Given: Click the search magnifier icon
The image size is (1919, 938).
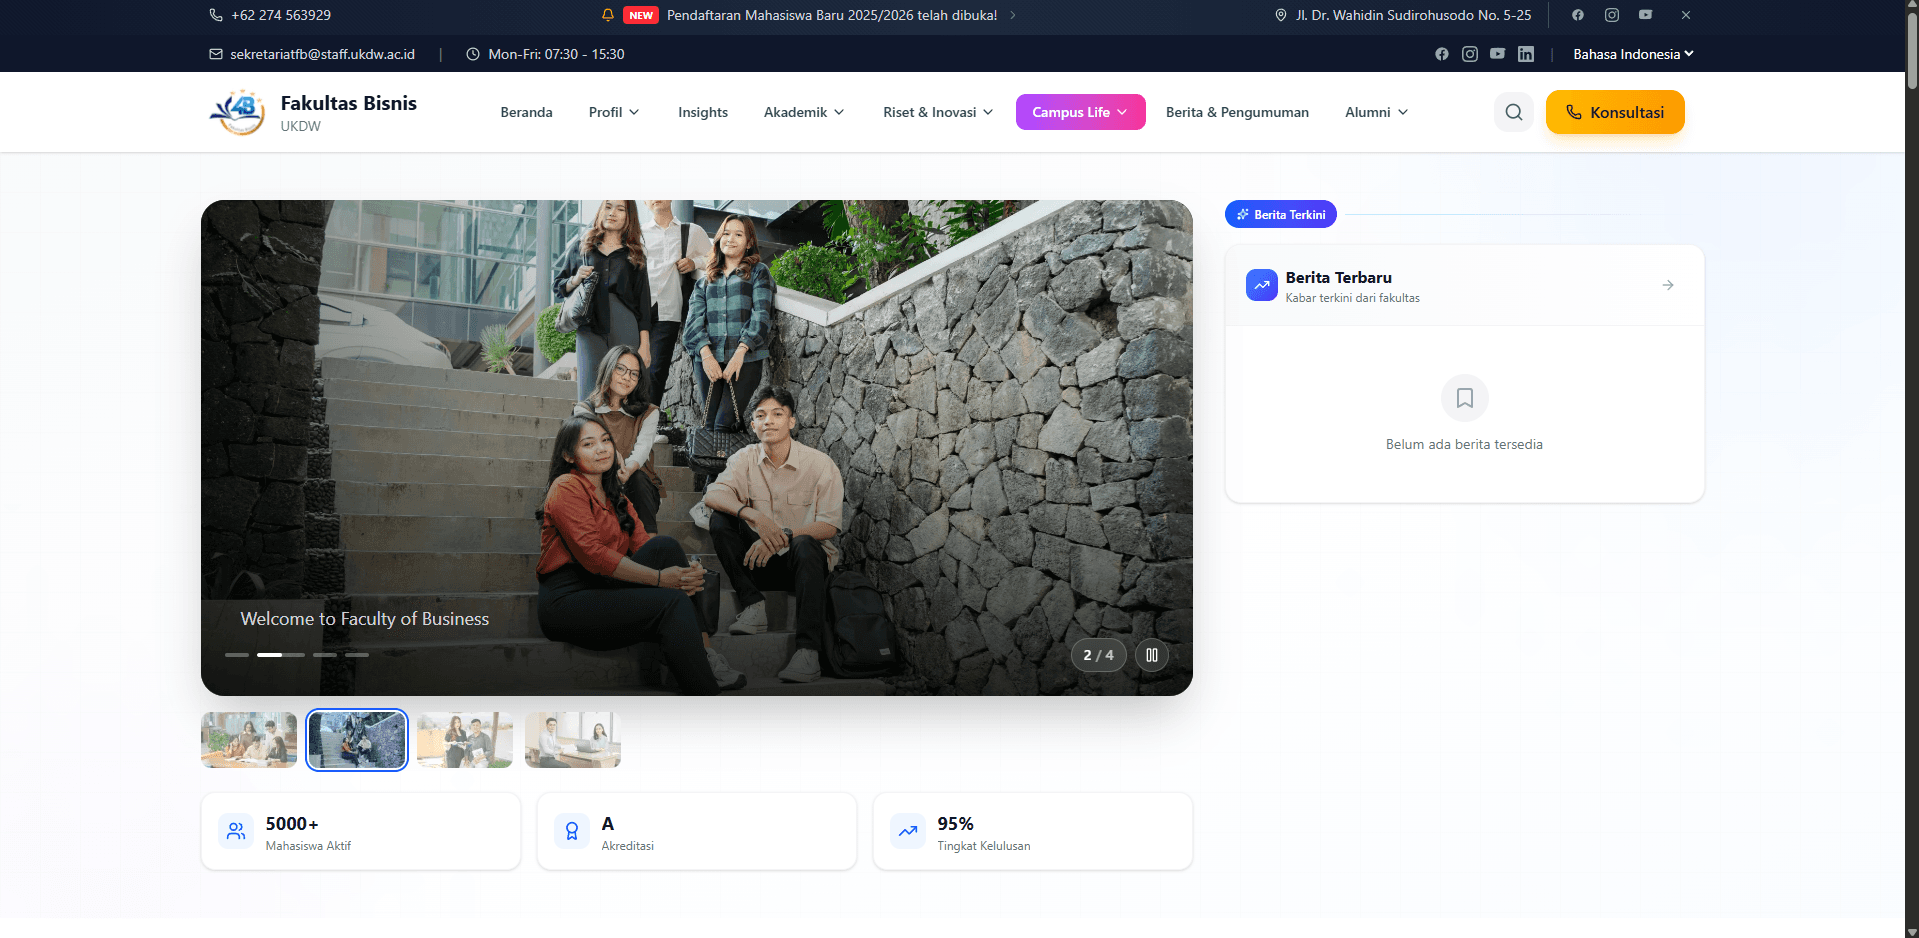Looking at the screenshot, I should (x=1513, y=112).
